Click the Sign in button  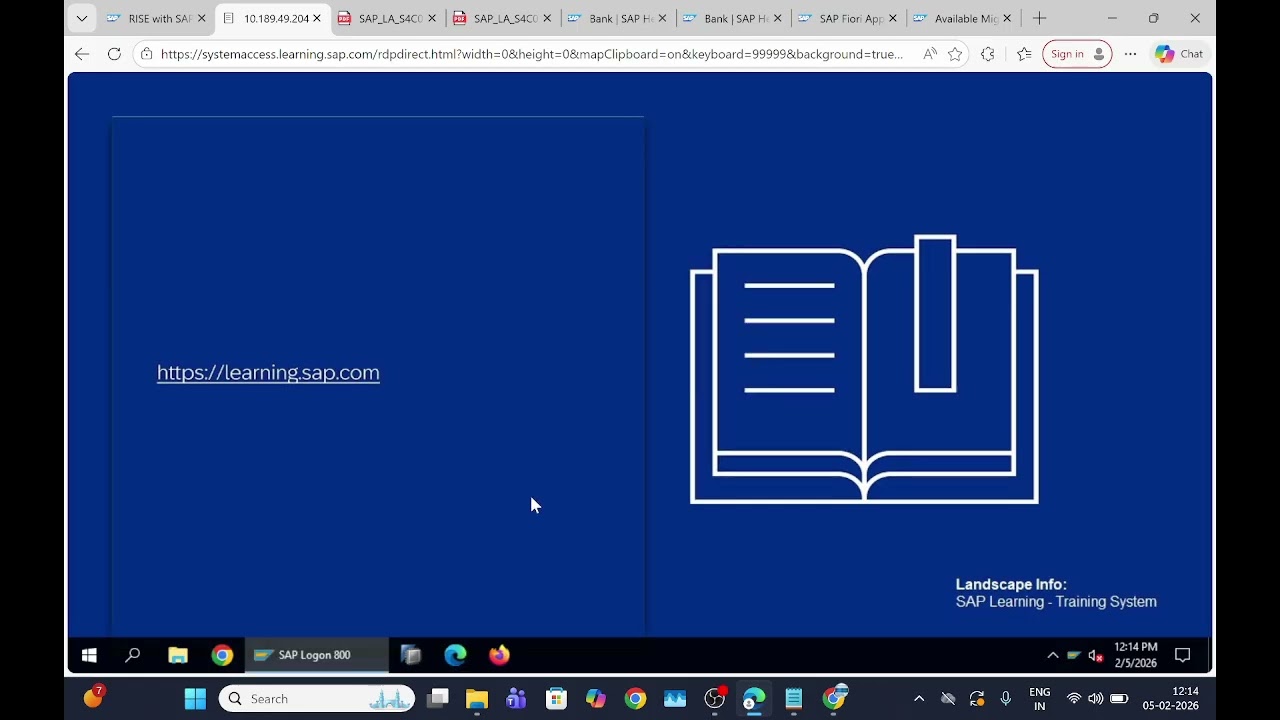click(x=1077, y=54)
